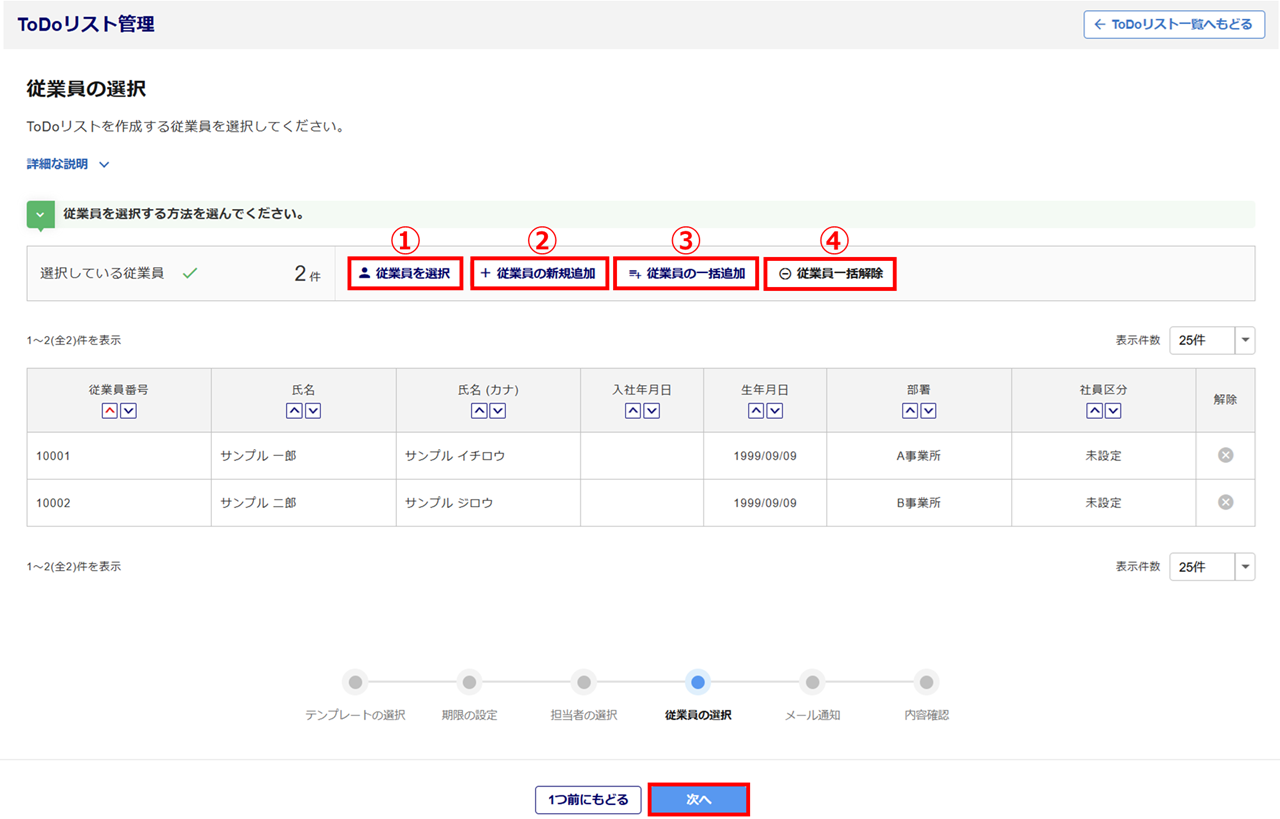Click 従業員の一括追加 button
The height and width of the screenshot is (819, 1280).
click(x=686, y=273)
